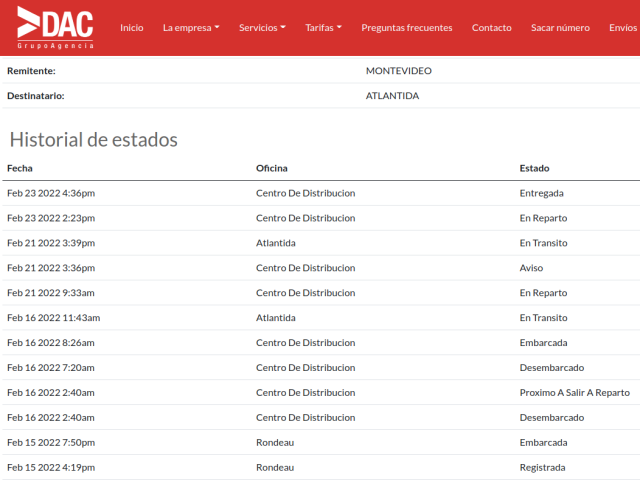Open the Envíos menu item
The height and width of the screenshot is (492, 640).
pyautogui.click(x=623, y=28)
